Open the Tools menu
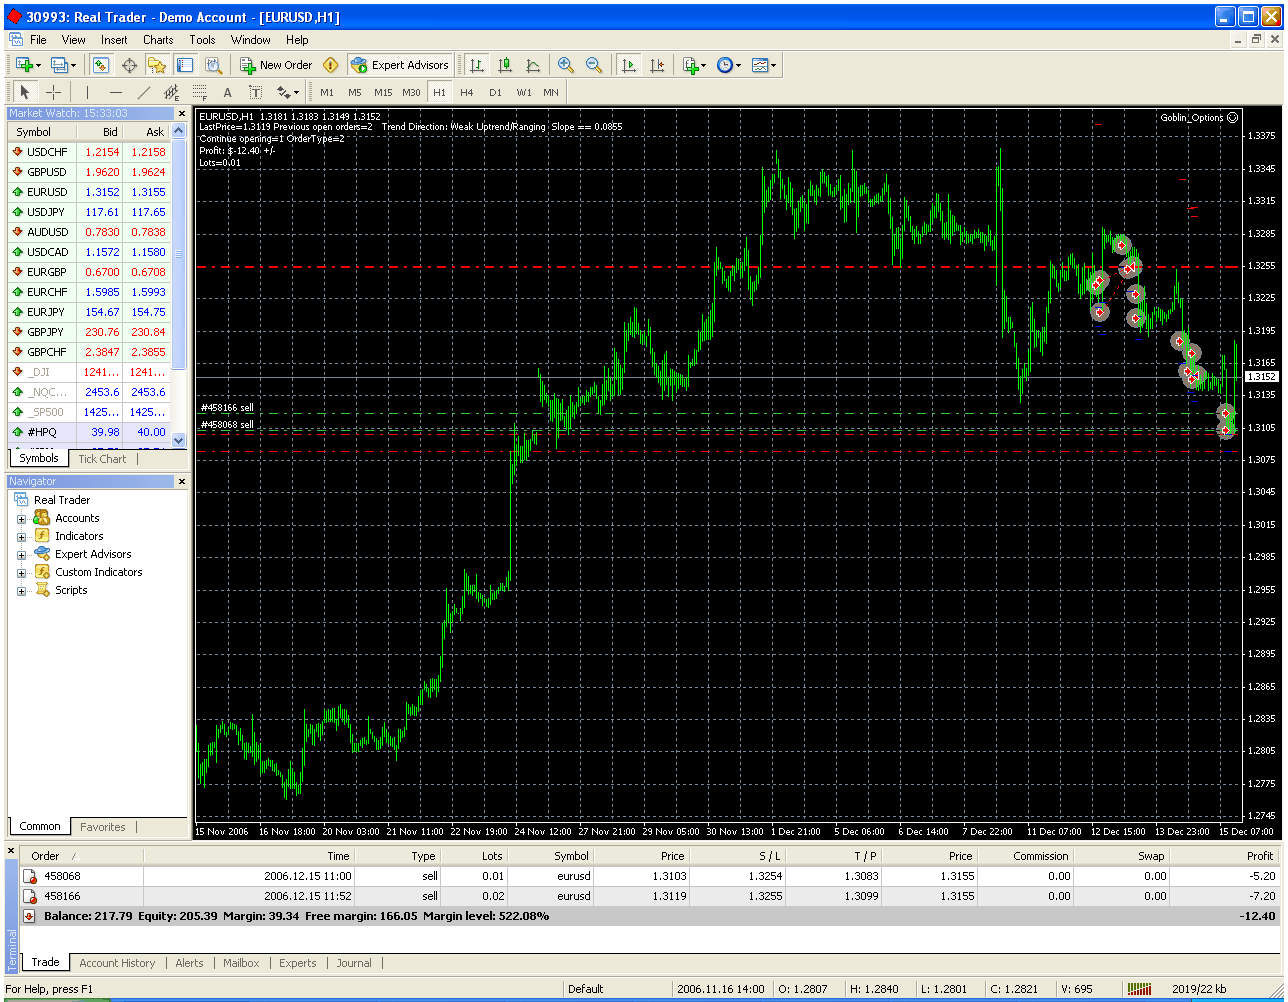This screenshot has width=1288, height=1002. tap(202, 40)
